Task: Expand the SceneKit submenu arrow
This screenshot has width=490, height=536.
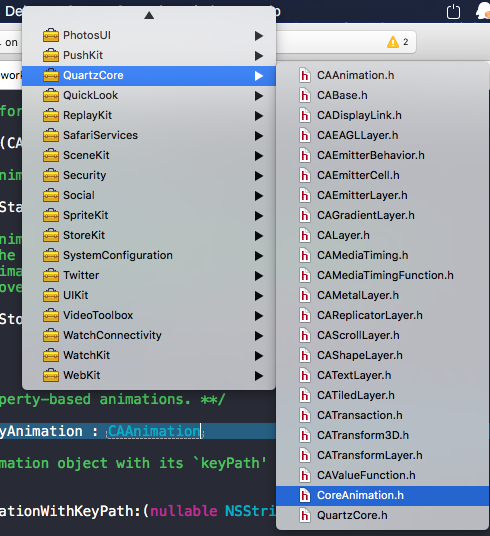Action: point(259,156)
